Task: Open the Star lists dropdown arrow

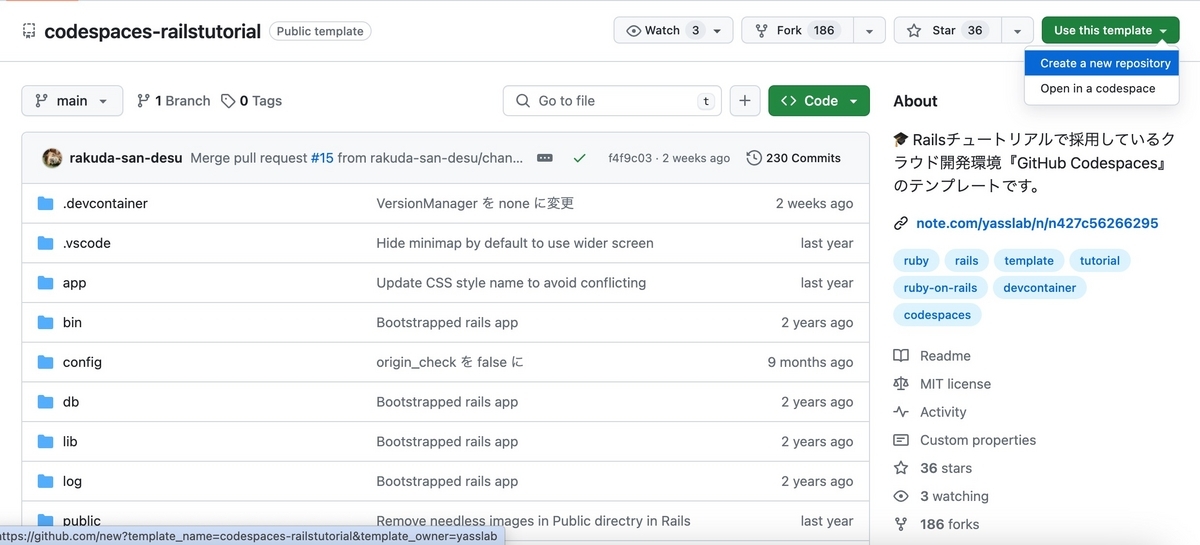Action: [1017, 30]
